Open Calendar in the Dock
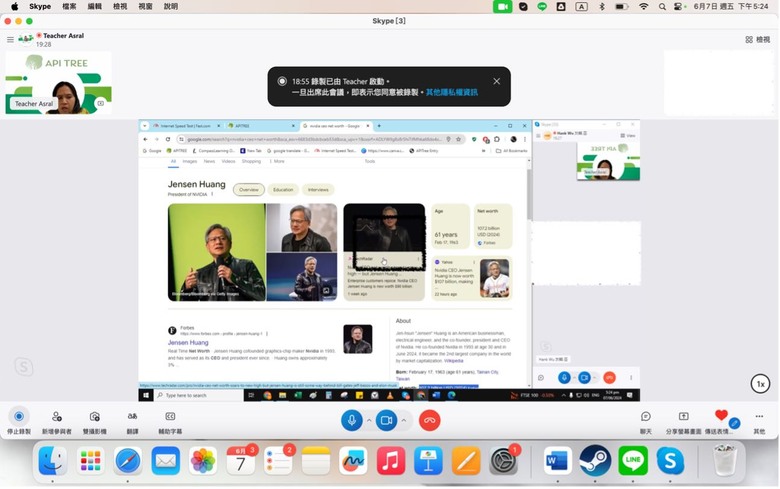Image resolution: width=780 pixels, height=489 pixels. point(241,461)
